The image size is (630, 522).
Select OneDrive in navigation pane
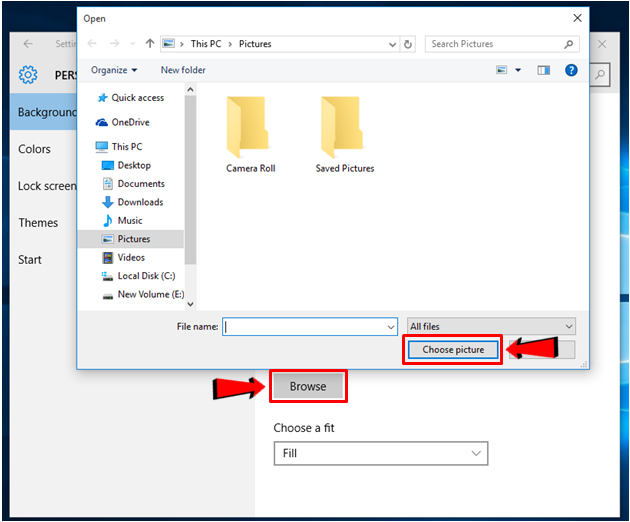point(123,122)
